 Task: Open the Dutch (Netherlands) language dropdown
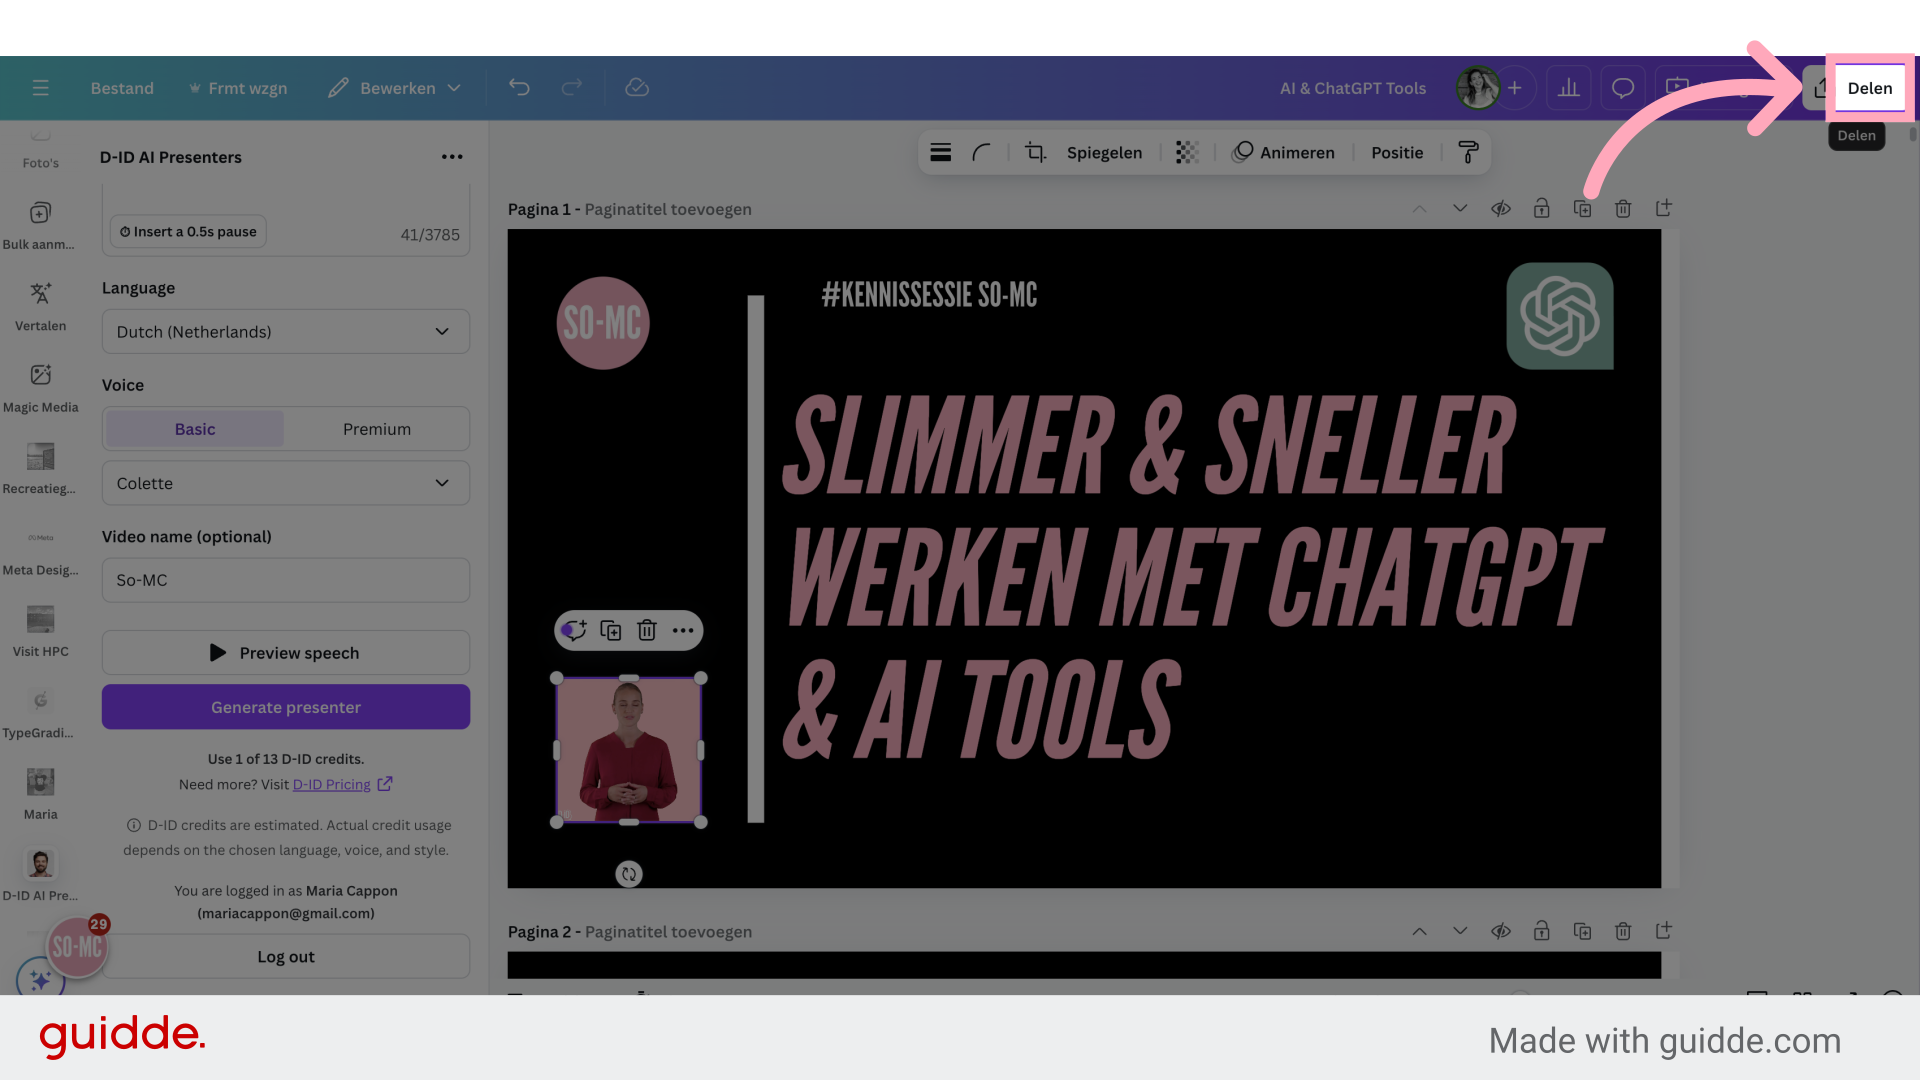285,332
